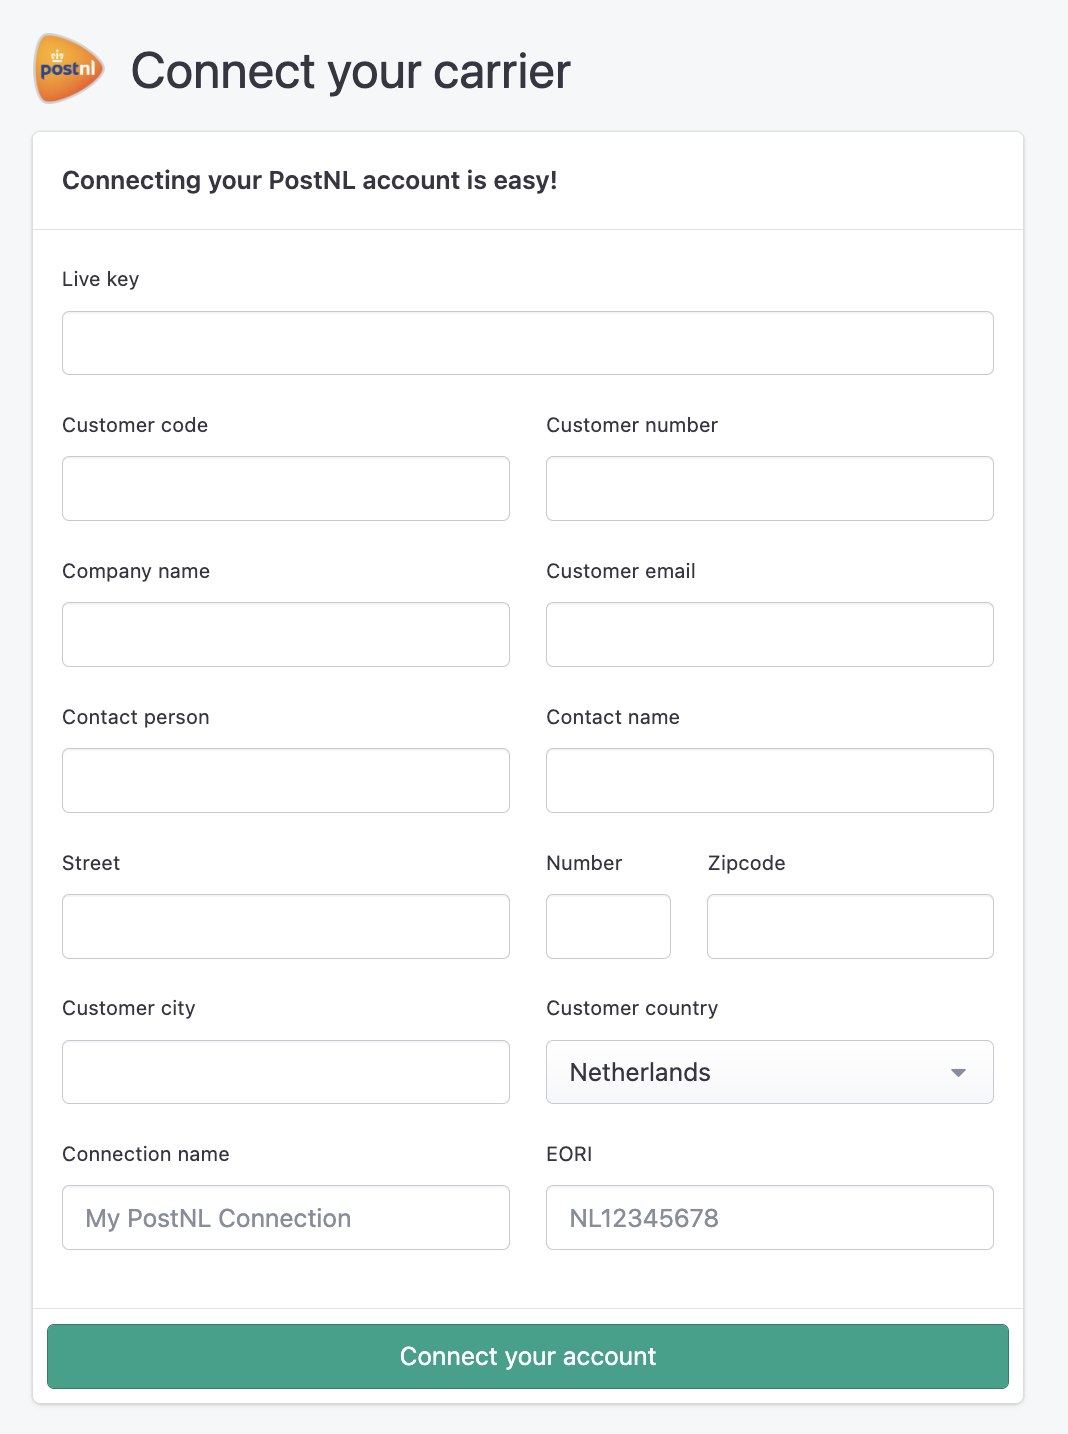Click the Contact name field
Viewport: 1068px width, 1434px height.
pyautogui.click(x=770, y=781)
